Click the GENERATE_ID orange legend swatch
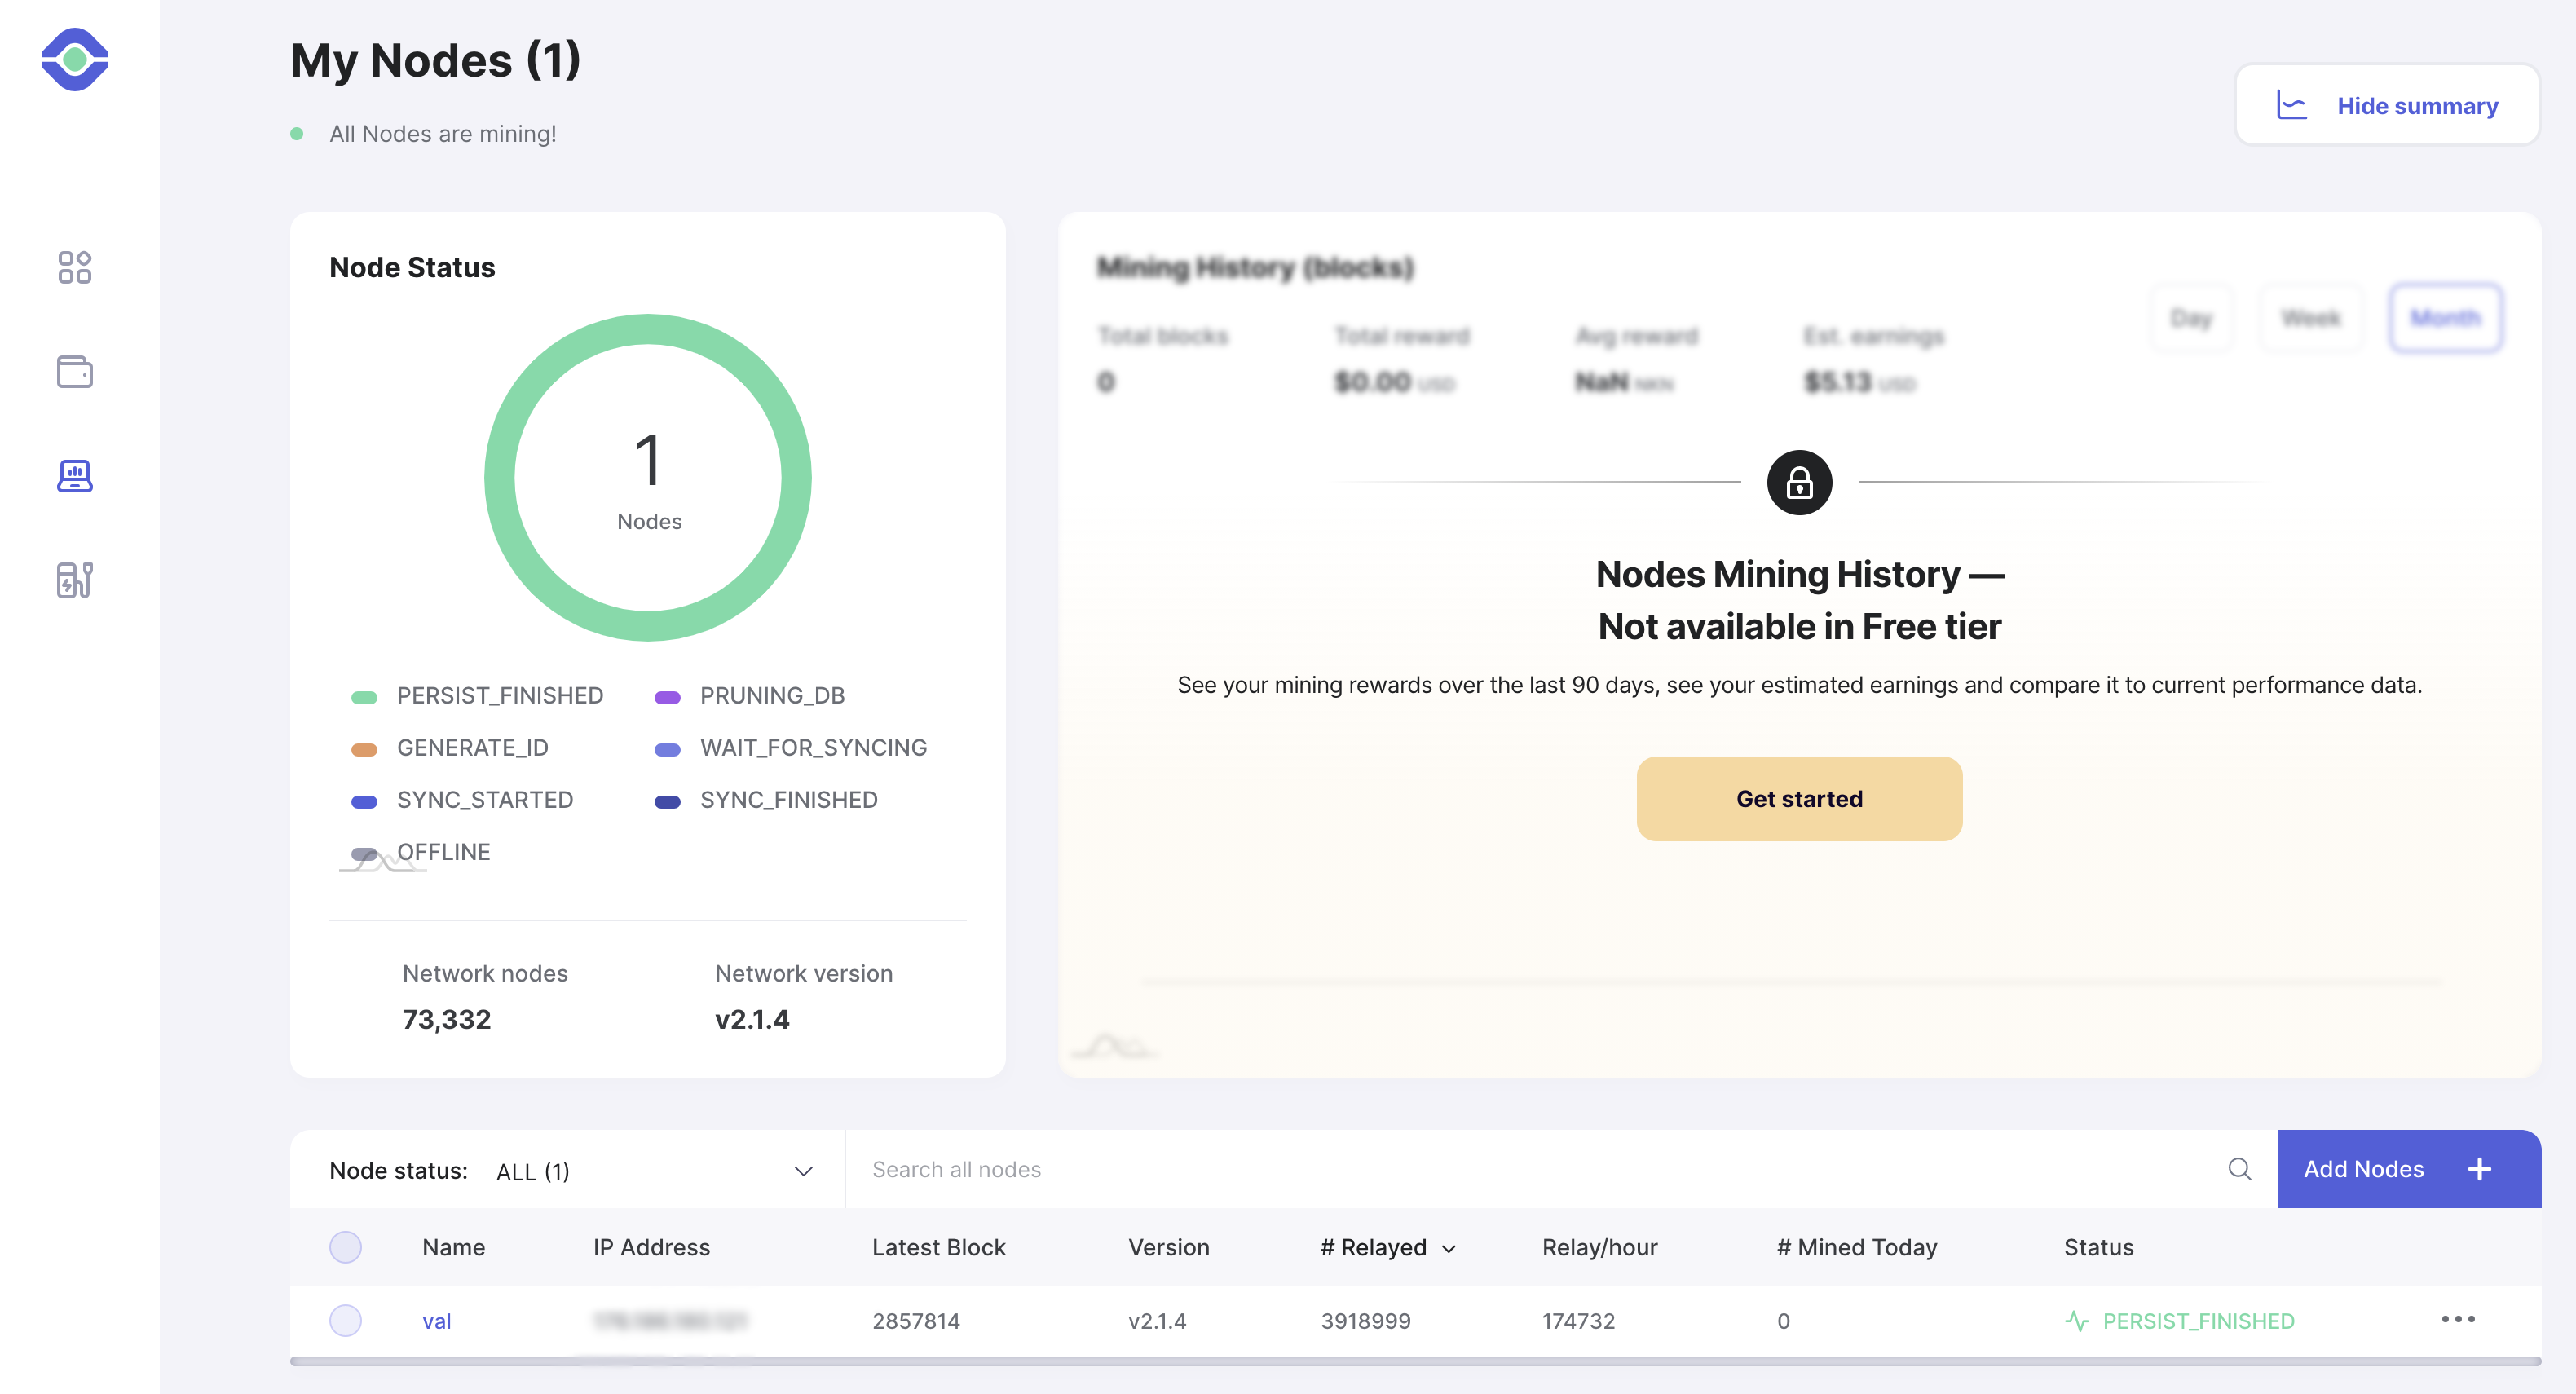Image resolution: width=2576 pixels, height=1394 pixels. click(x=364, y=749)
